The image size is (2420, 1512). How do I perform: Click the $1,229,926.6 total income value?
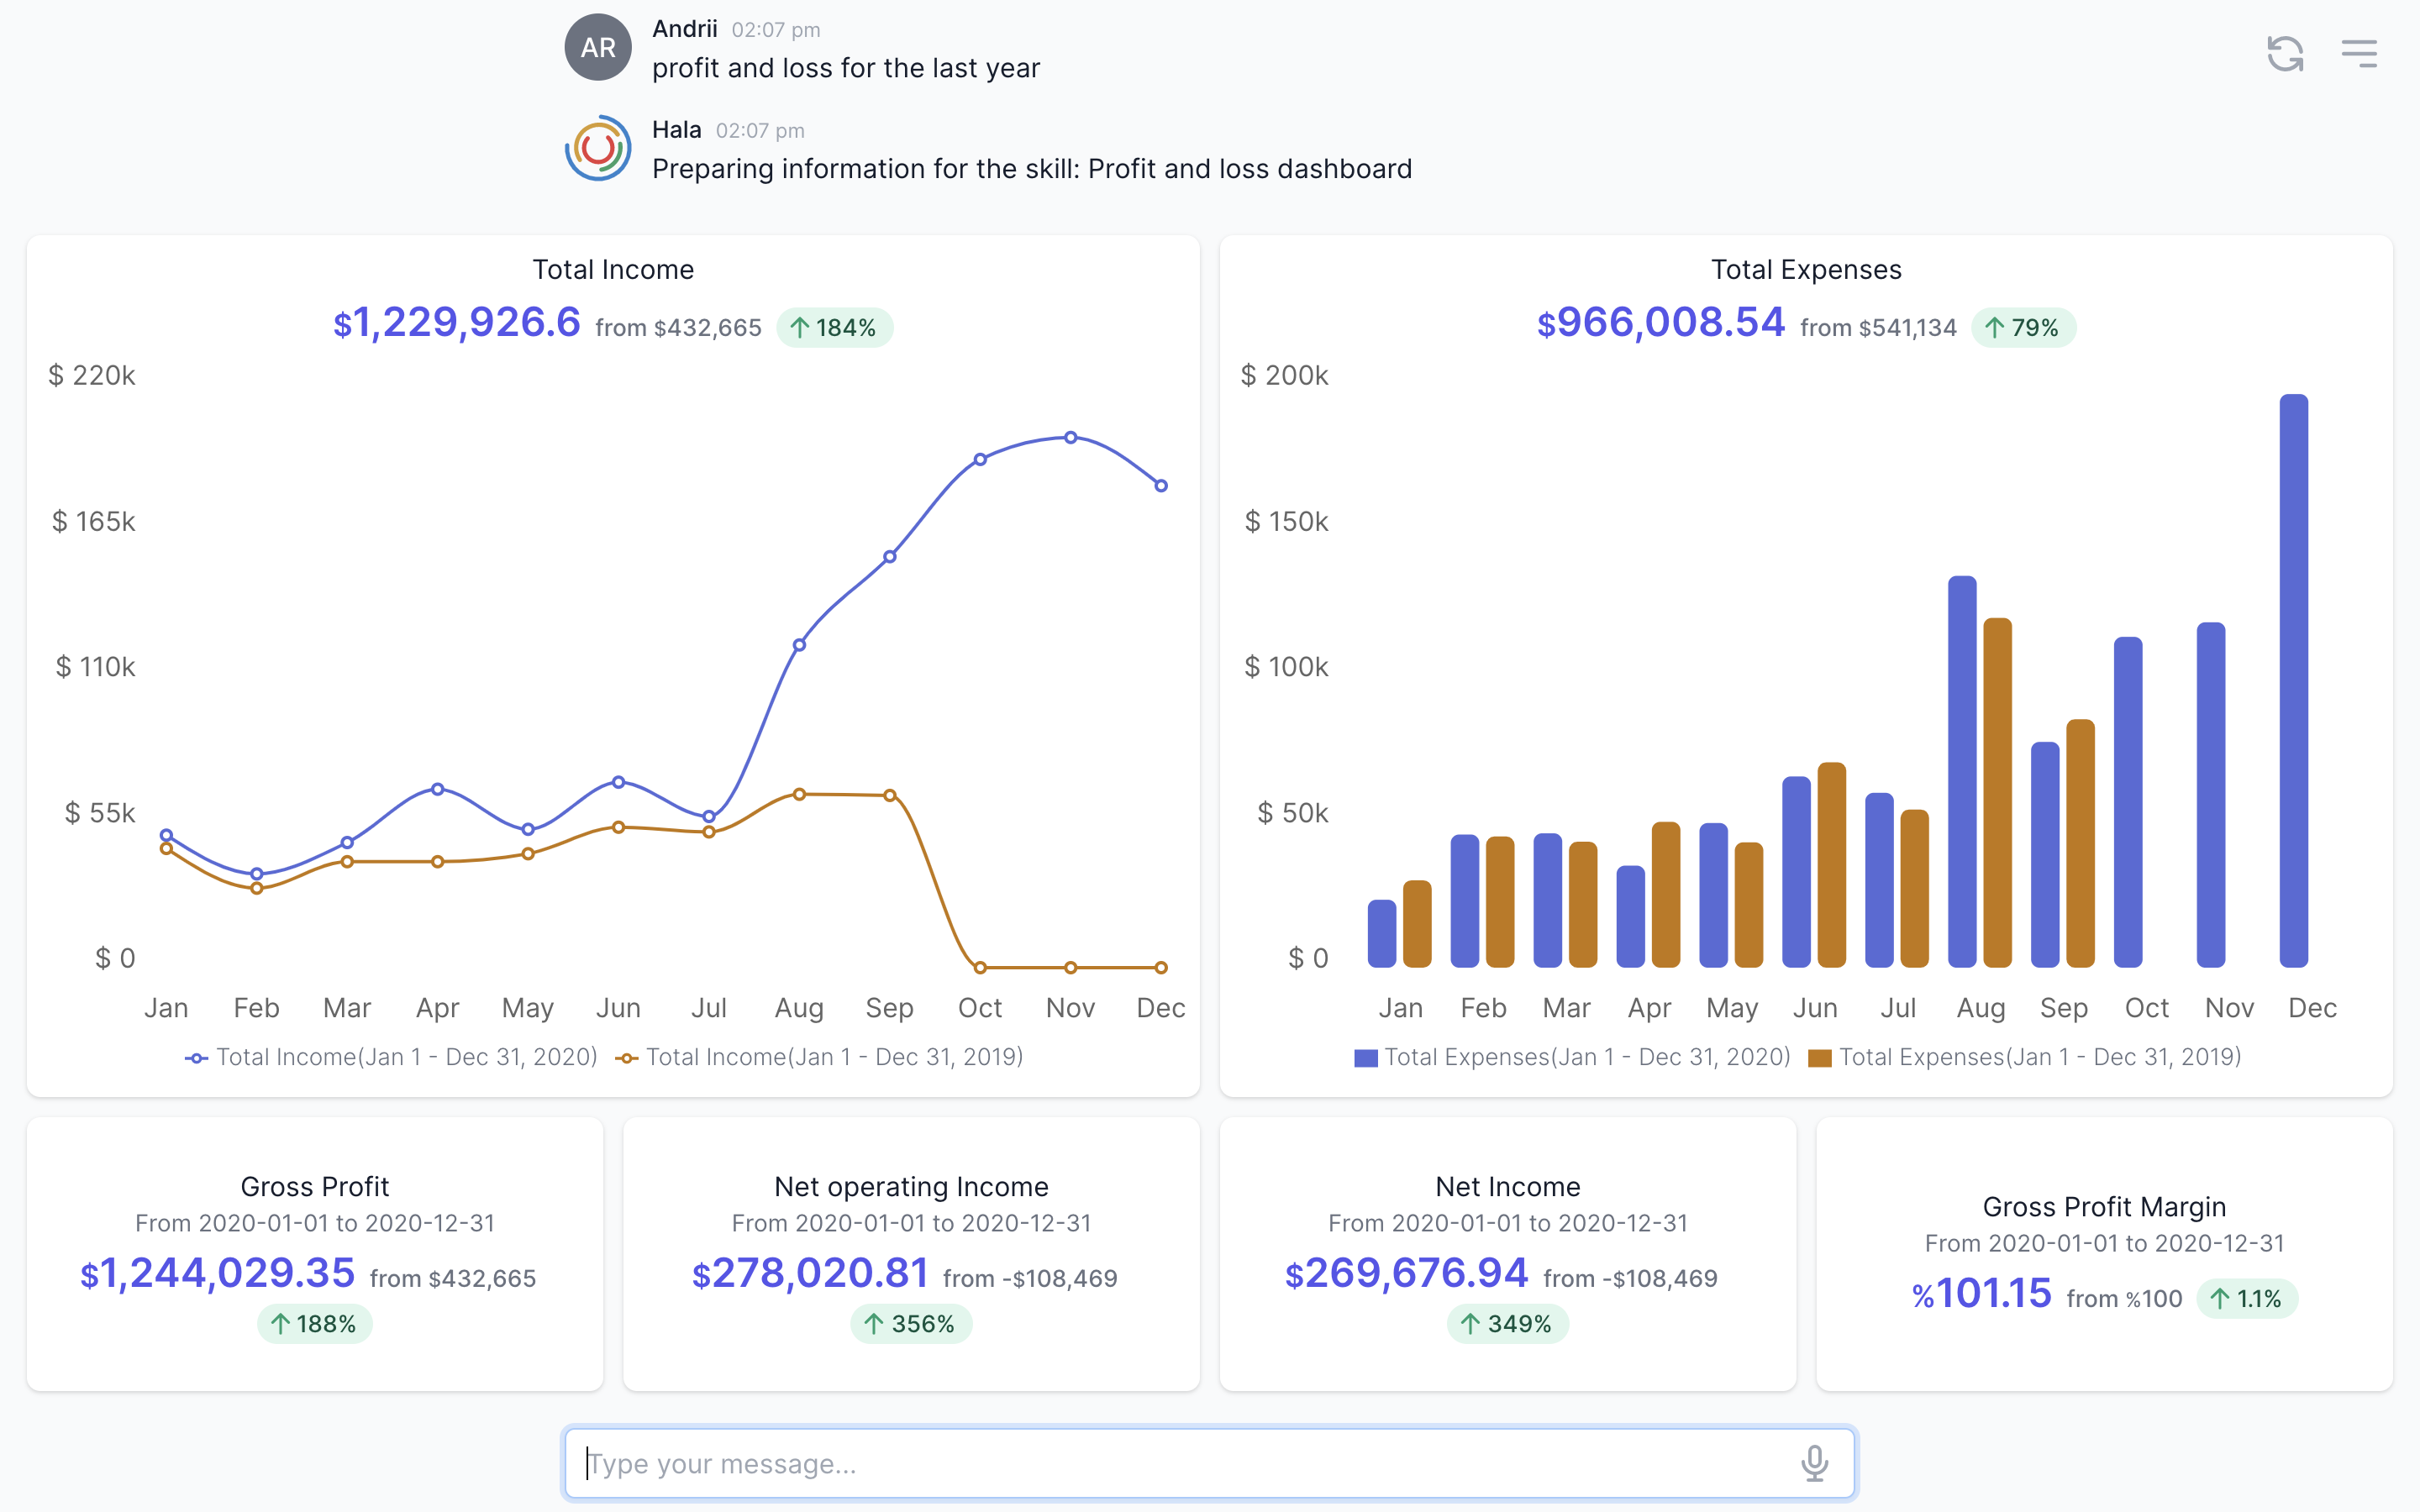457,322
